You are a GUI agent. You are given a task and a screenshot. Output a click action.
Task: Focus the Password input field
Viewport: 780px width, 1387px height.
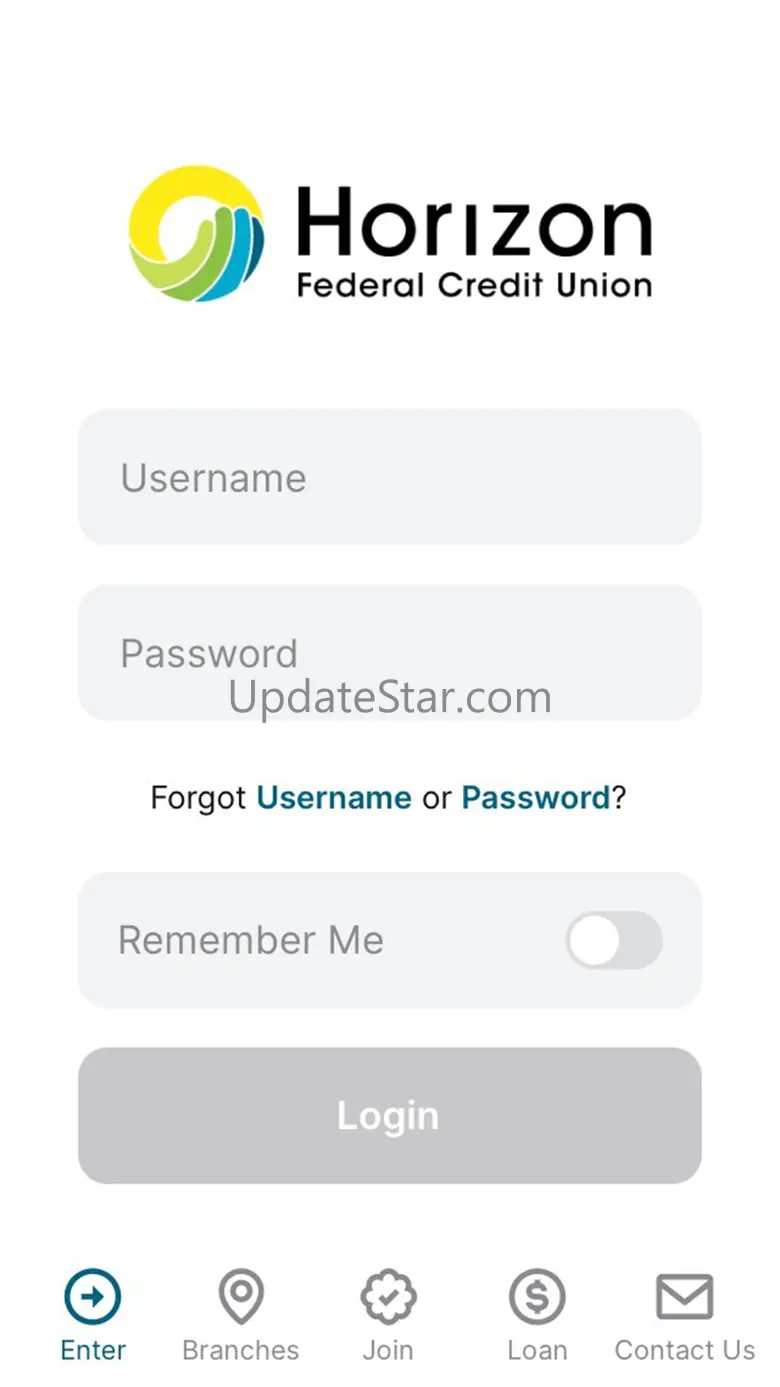click(x=390, y=653)
